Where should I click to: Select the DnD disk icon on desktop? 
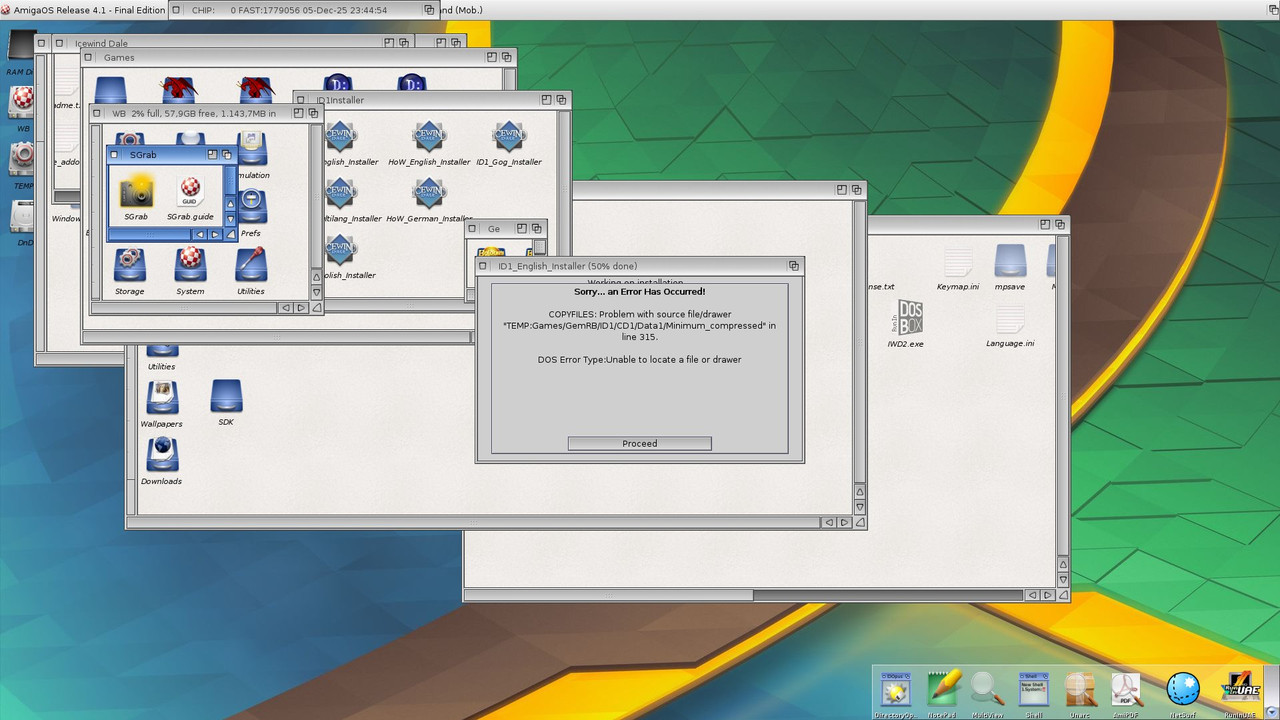(x=22, y=216)
